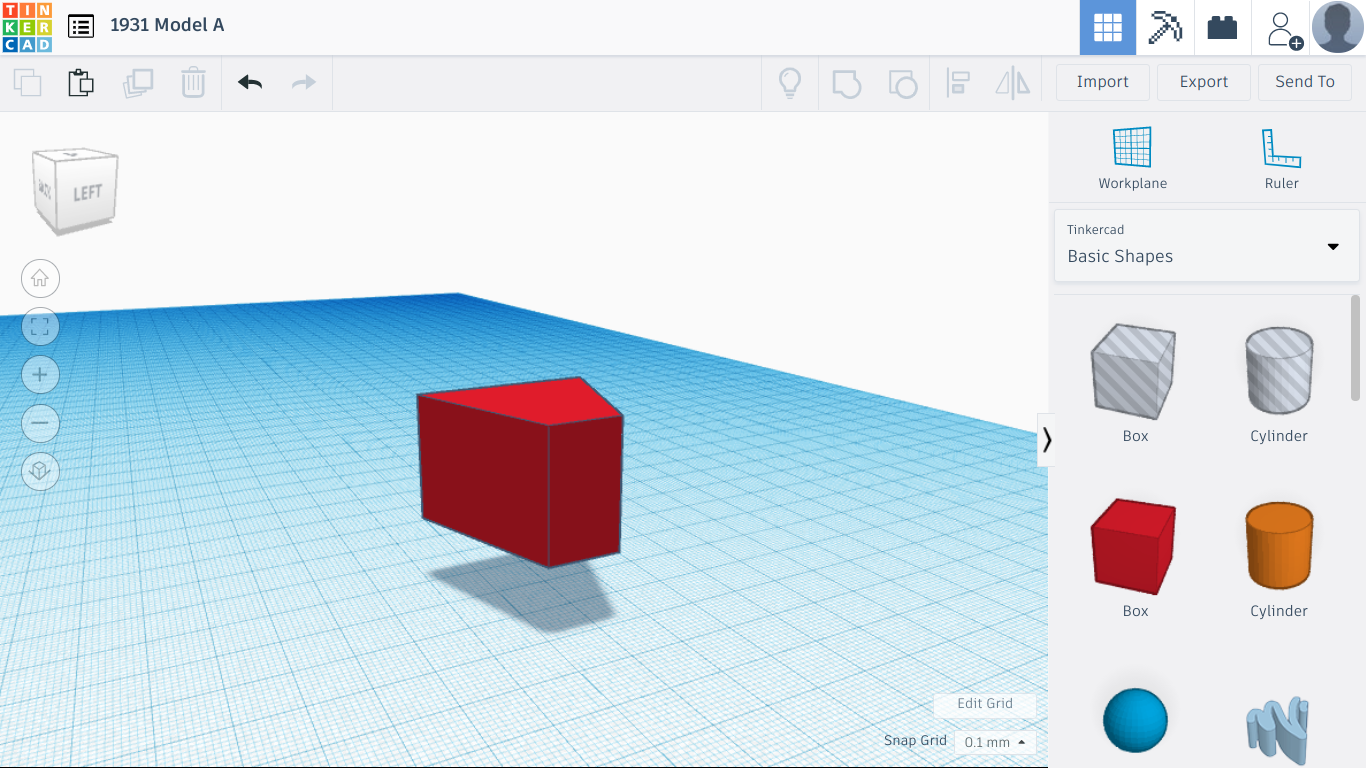Switch to the Blocks editor
The image size is (1366, 768).
(x=1222, y=27)
